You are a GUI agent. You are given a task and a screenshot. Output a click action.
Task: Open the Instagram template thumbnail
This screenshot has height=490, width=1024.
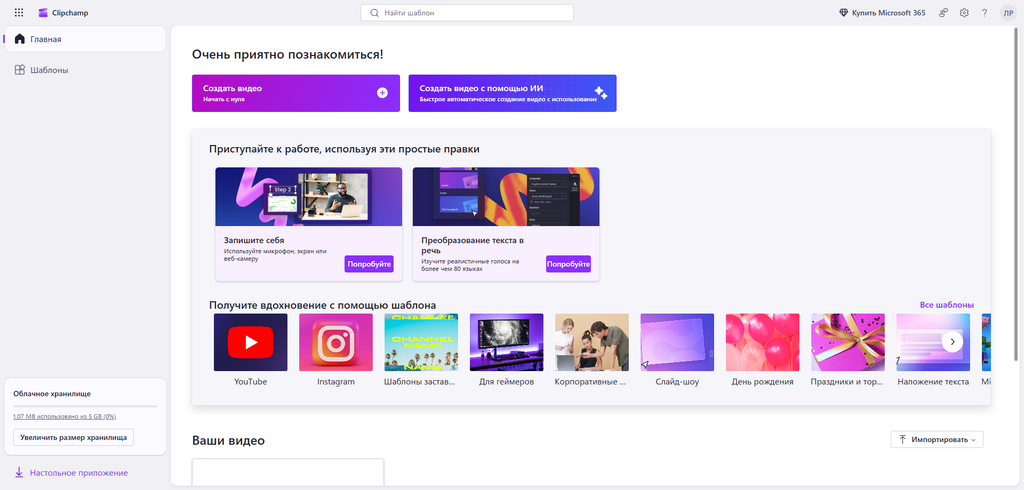pyautogui.click(x=336, y=342)
